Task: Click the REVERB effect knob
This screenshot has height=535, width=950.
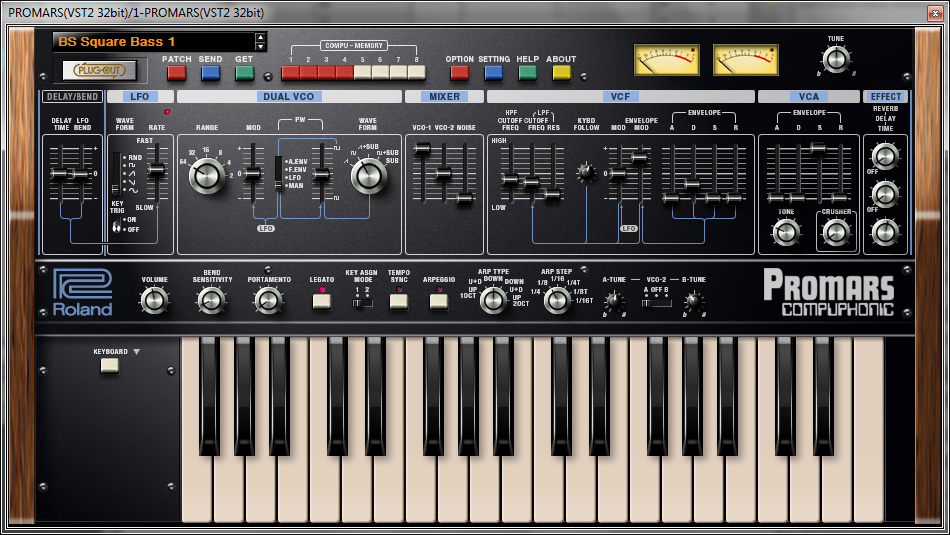Action: tap(885, 156)
